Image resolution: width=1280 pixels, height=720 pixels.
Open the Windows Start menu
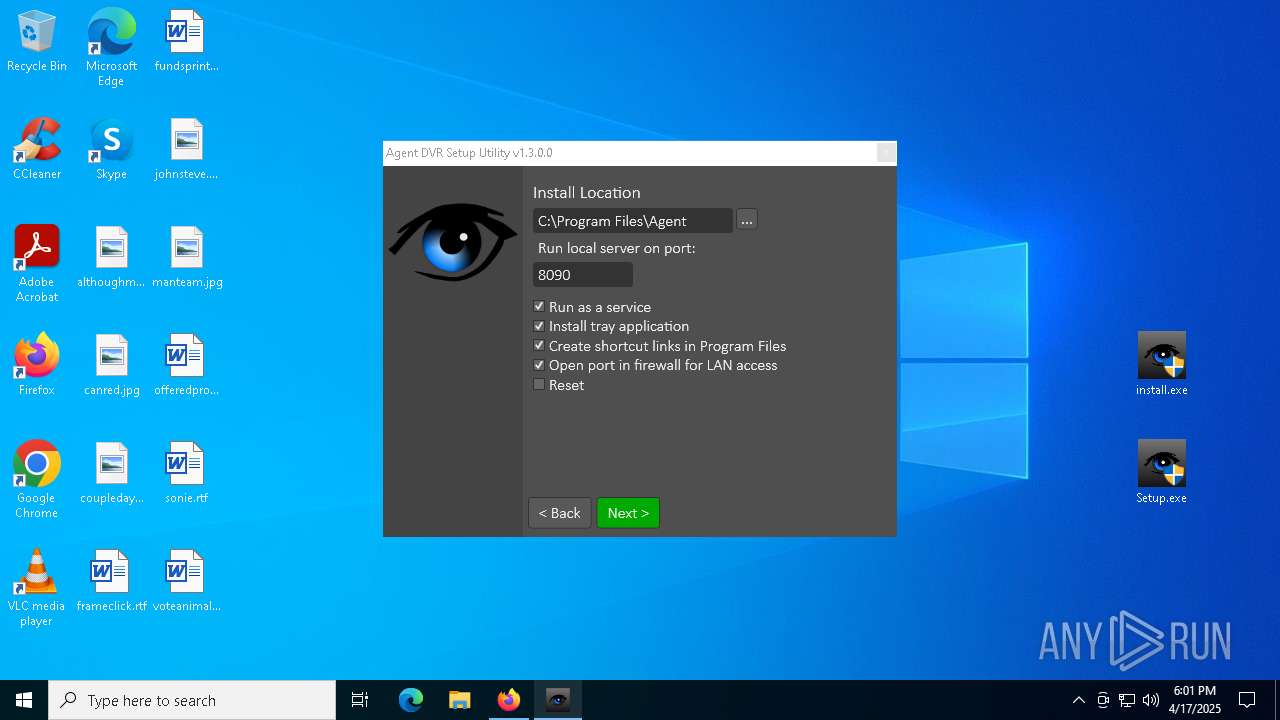[x=24, y=700]
